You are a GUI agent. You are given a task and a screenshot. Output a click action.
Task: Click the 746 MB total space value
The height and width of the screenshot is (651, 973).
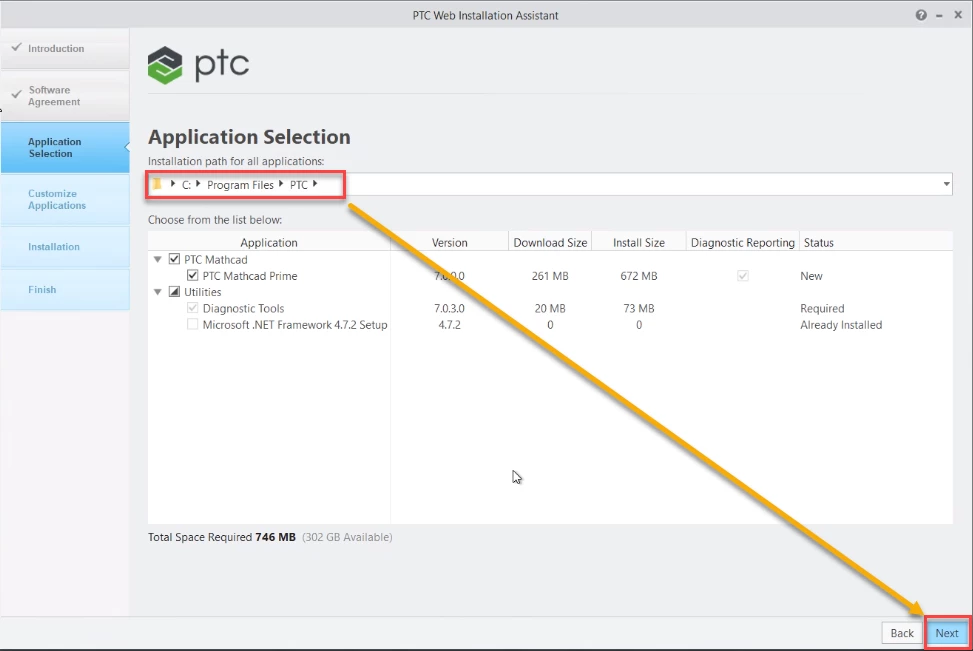tap(276, 537)
